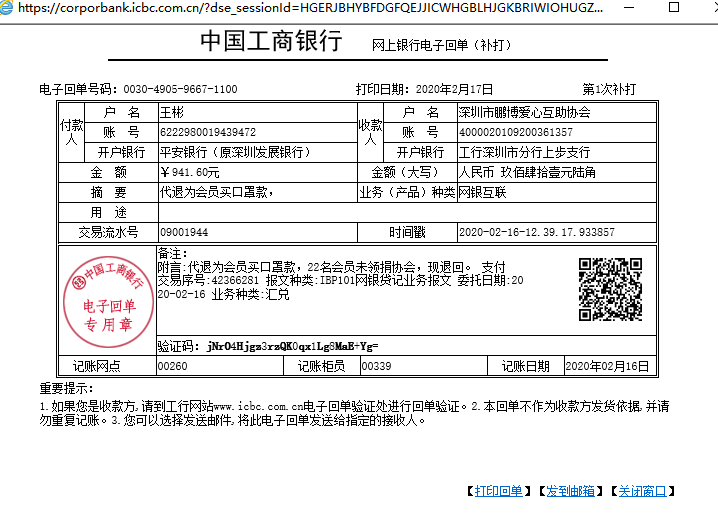Click the URL text in the title bar

pyautogui.click(x=310, y=7)
